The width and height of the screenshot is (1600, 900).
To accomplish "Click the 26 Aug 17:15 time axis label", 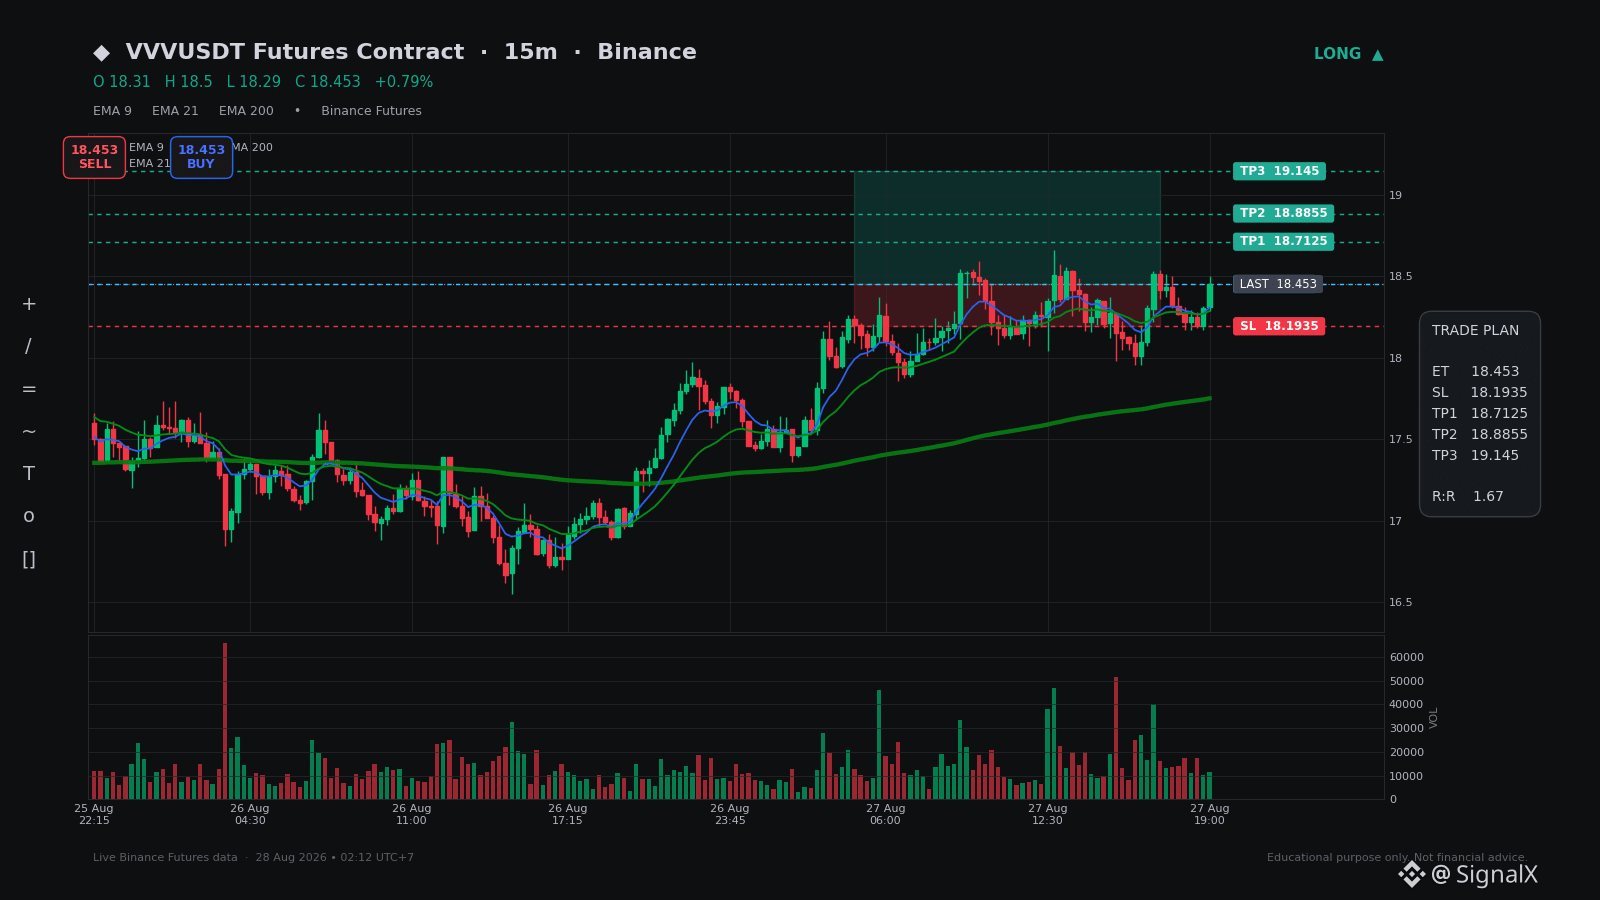I will (568, 814).
